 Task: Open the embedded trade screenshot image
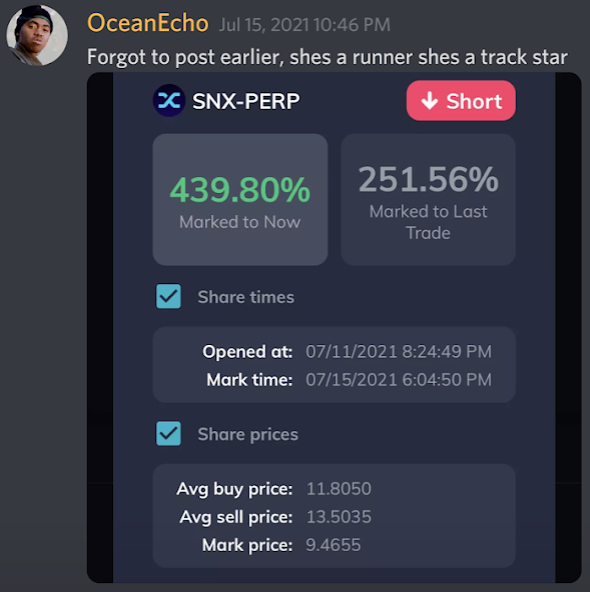coord(334,328)
